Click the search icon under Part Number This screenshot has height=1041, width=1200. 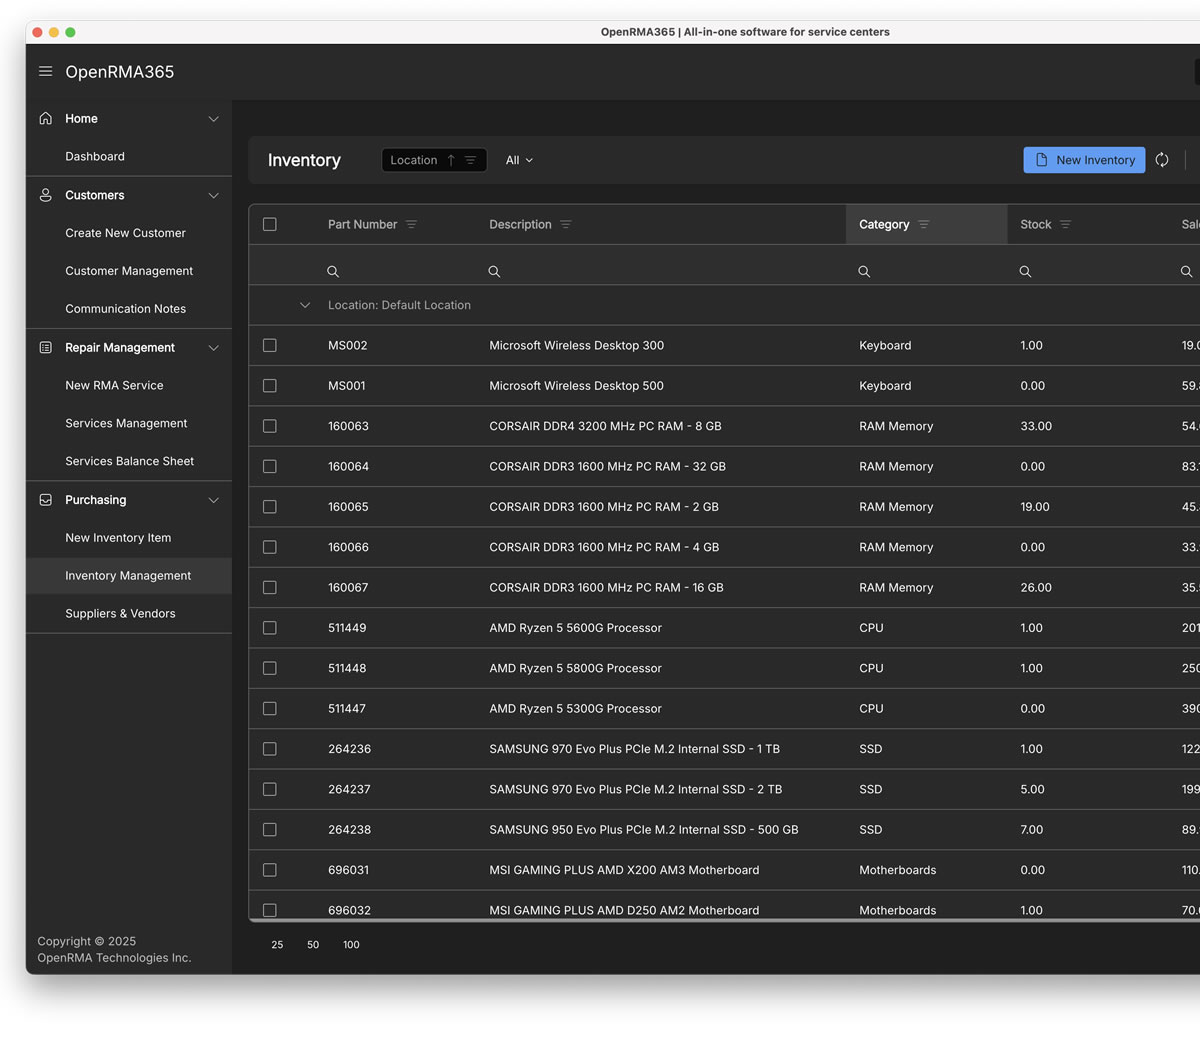click(x=333, y=271)
